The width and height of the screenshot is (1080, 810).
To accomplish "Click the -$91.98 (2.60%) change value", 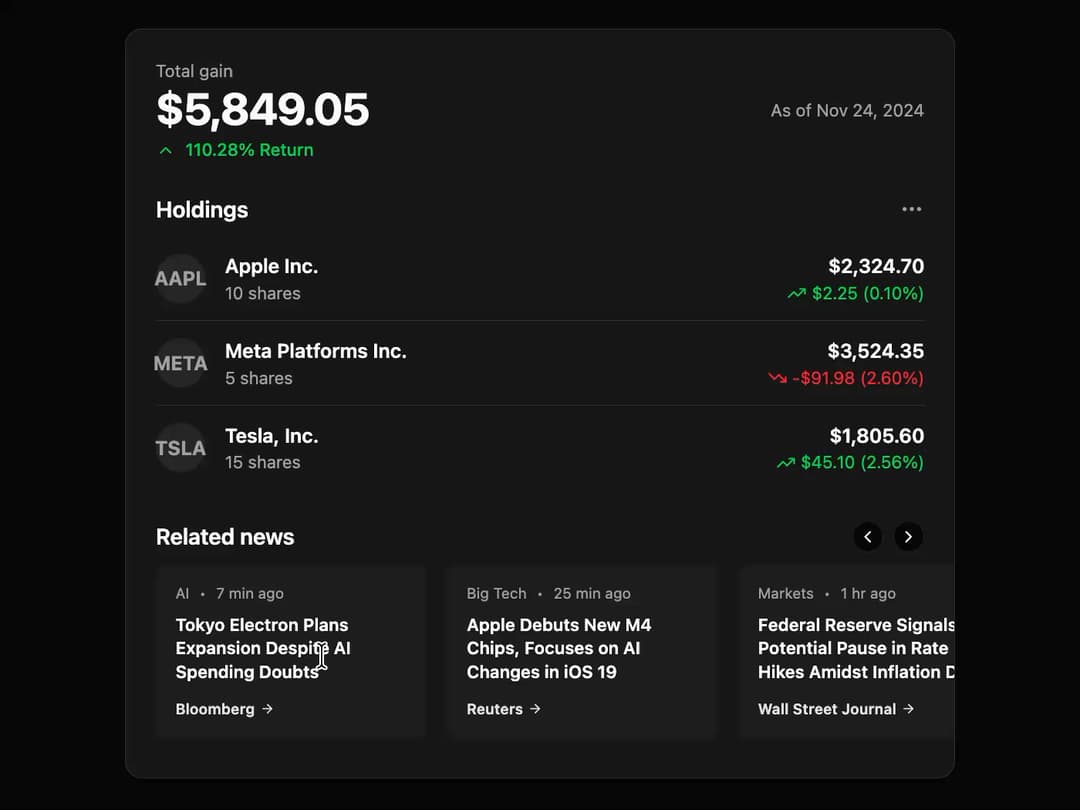I will point(858,378).
